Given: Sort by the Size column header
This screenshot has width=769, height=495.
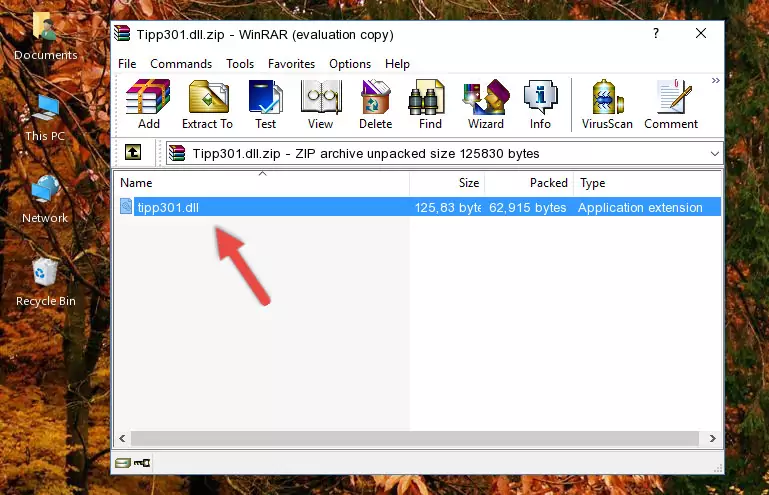Looking at the screenshot, I should (447, 183).
